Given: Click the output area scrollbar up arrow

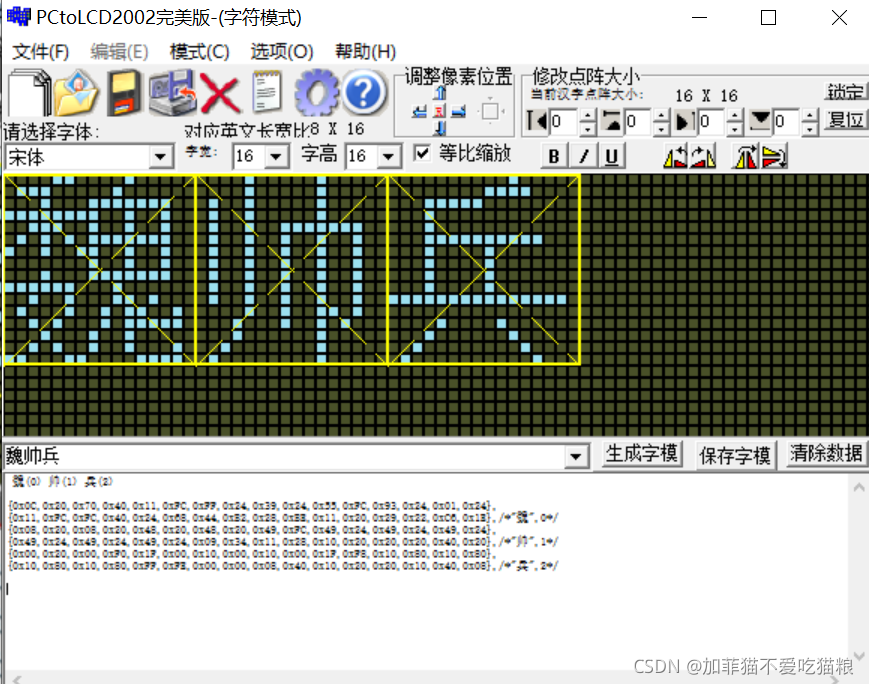Looking at the screenshot, I should click(x=858, y=488).
